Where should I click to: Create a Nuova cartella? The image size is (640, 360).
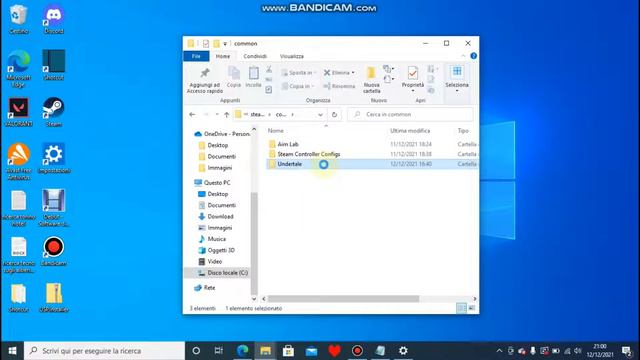coord(371,80)
